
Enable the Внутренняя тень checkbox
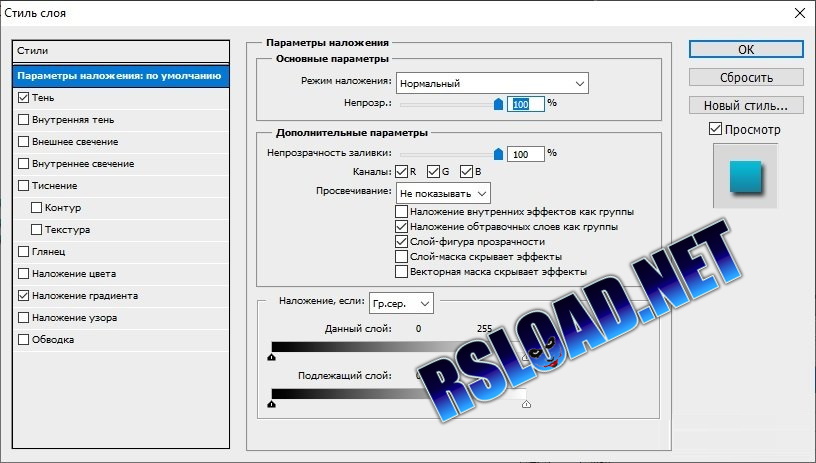point(23,120)
